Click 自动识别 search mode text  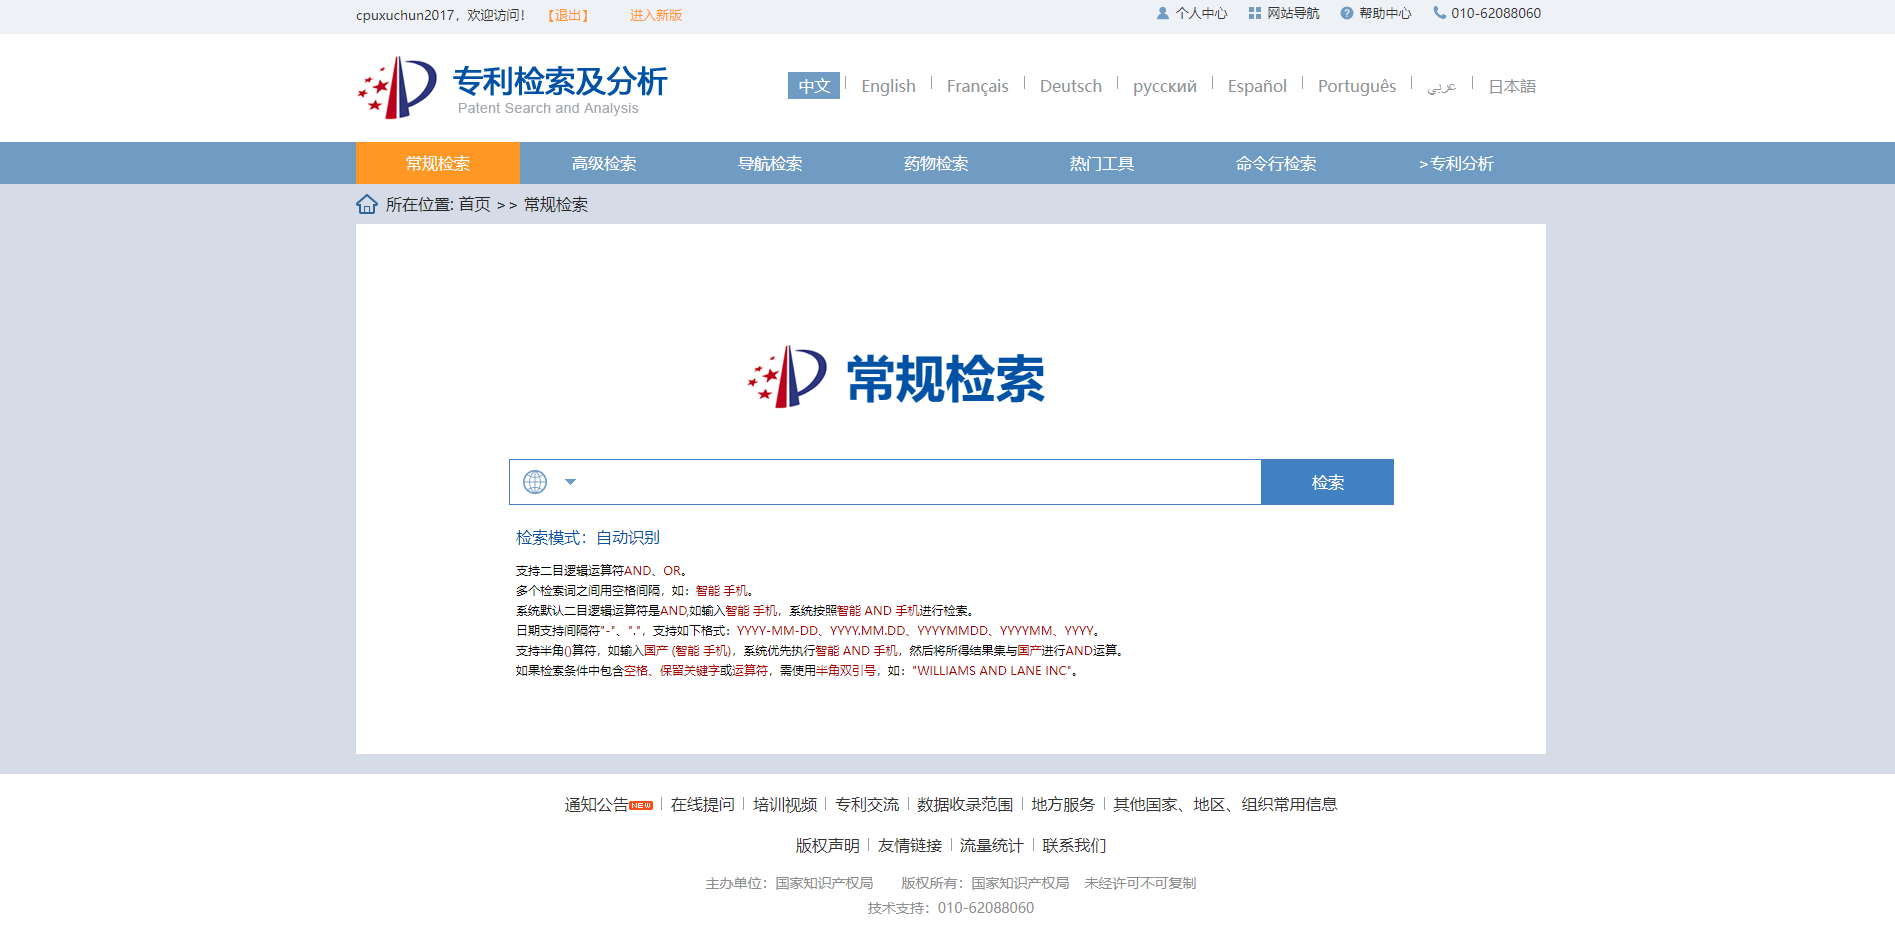[x=628, y=537]
